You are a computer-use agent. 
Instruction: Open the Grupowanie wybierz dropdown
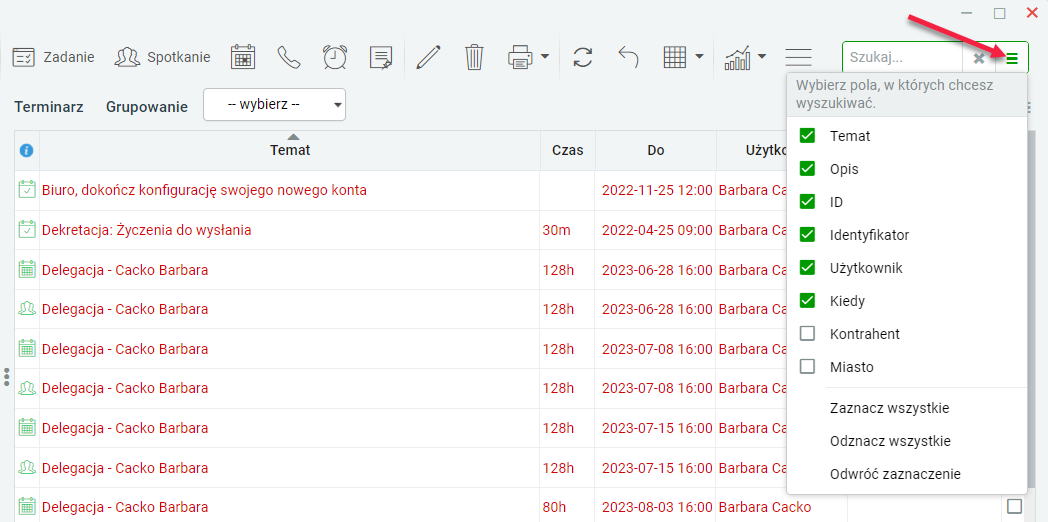(x=275, y=105)
